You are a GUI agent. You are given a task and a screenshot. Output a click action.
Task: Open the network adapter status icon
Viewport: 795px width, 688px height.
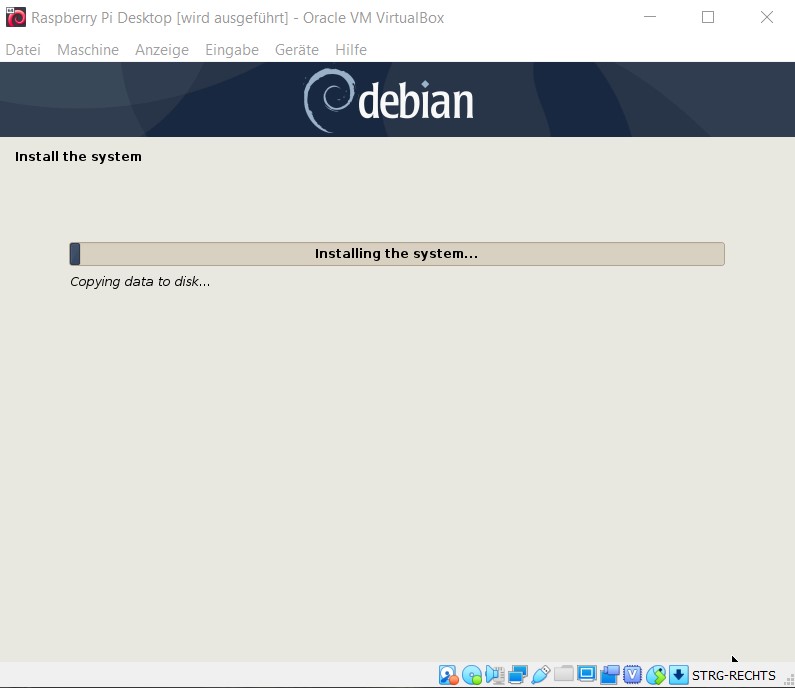[518, 675]
